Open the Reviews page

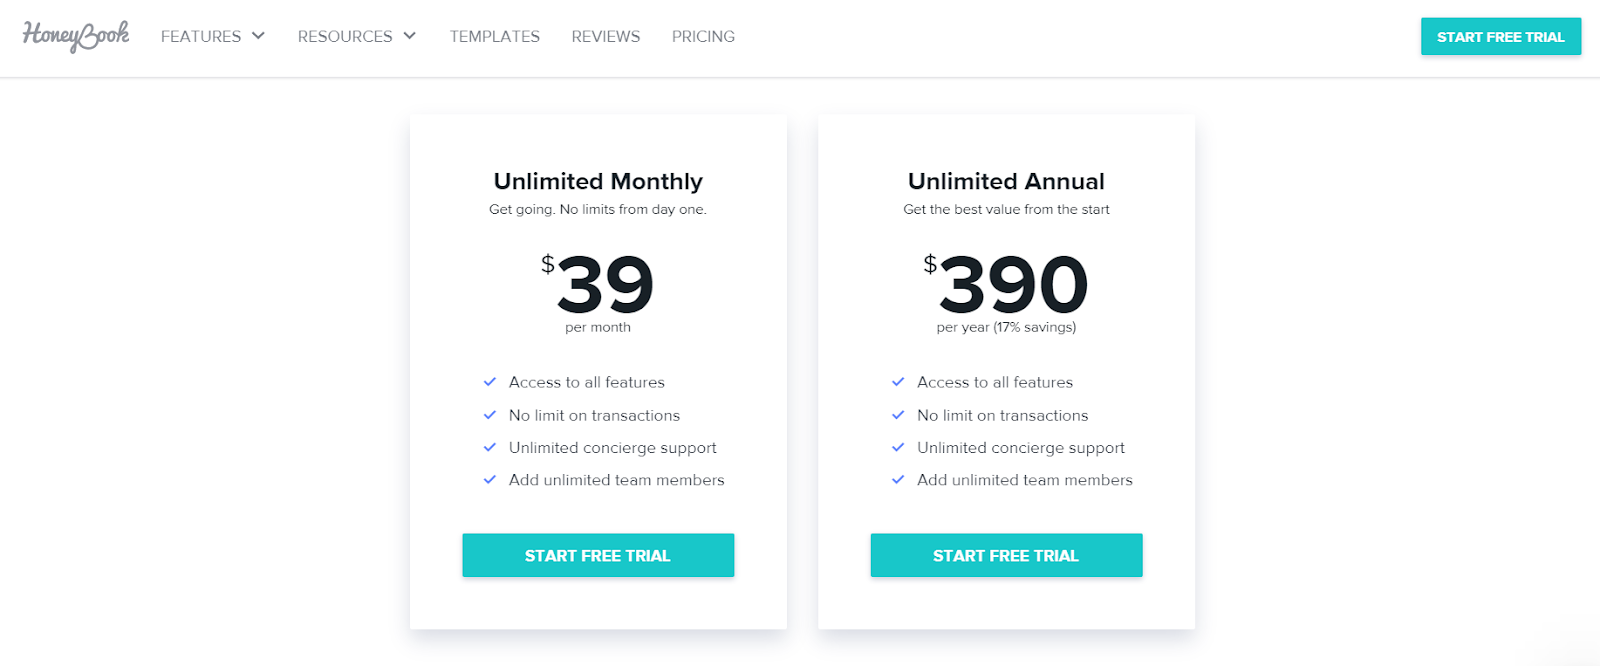coord(606,36)
